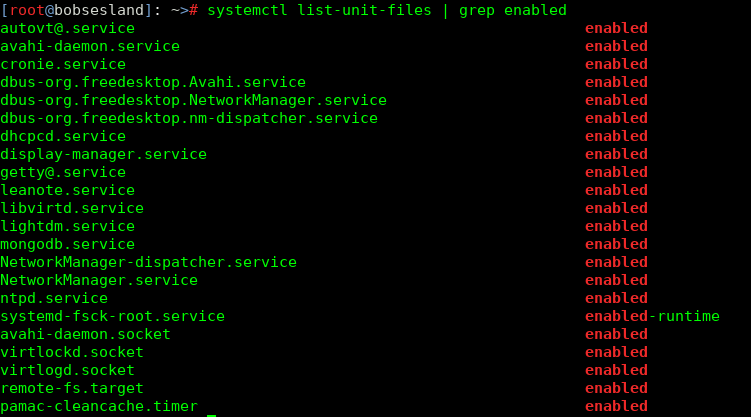Click getty@.service entry

coord(63,172)
